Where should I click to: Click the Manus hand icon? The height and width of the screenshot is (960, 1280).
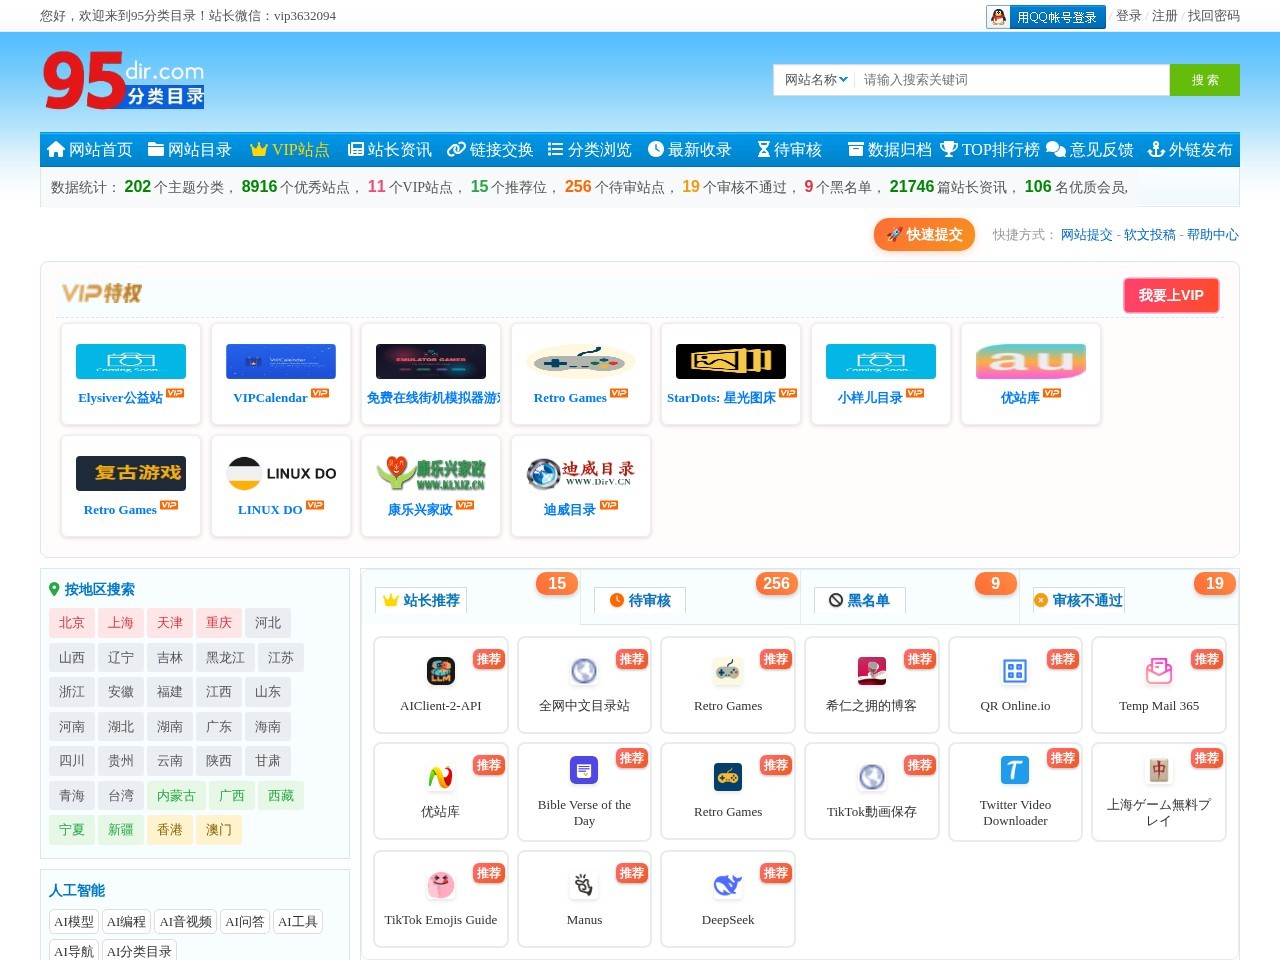(584, 885)
